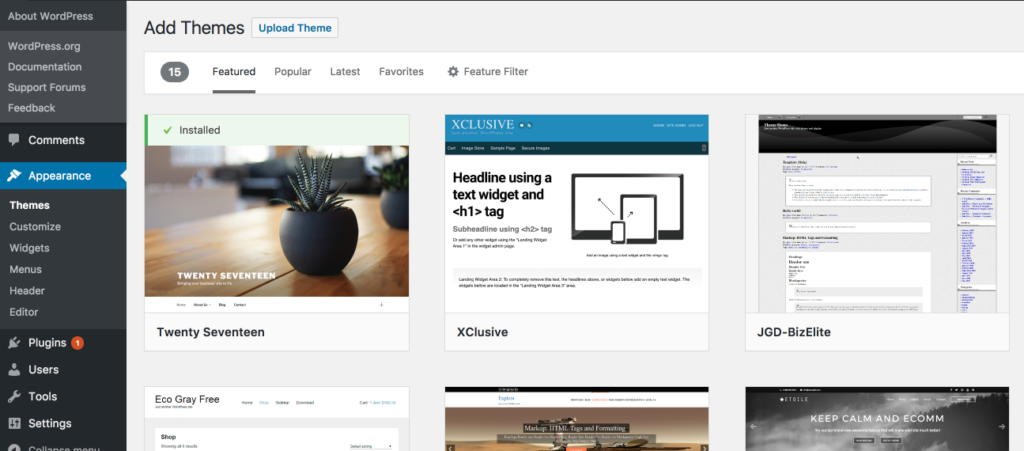Switch to the Favorites tab
This screenshot has height=451, width=1024.
tap(401, 72)
